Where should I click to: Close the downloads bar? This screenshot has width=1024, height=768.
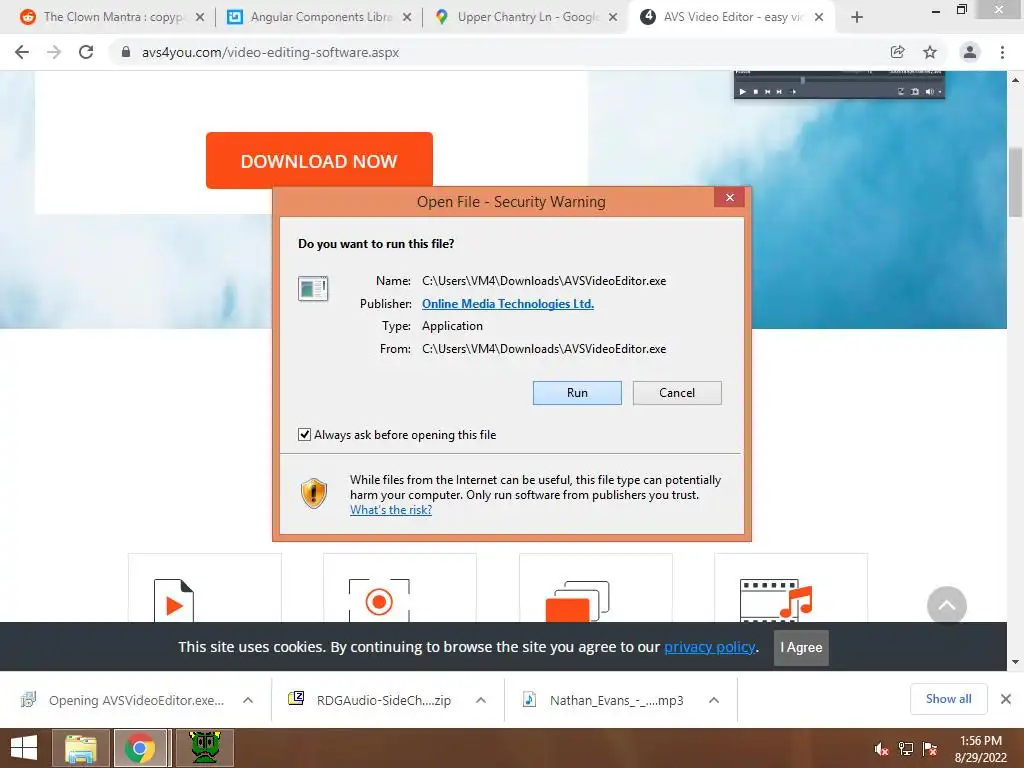(1006, 699)
